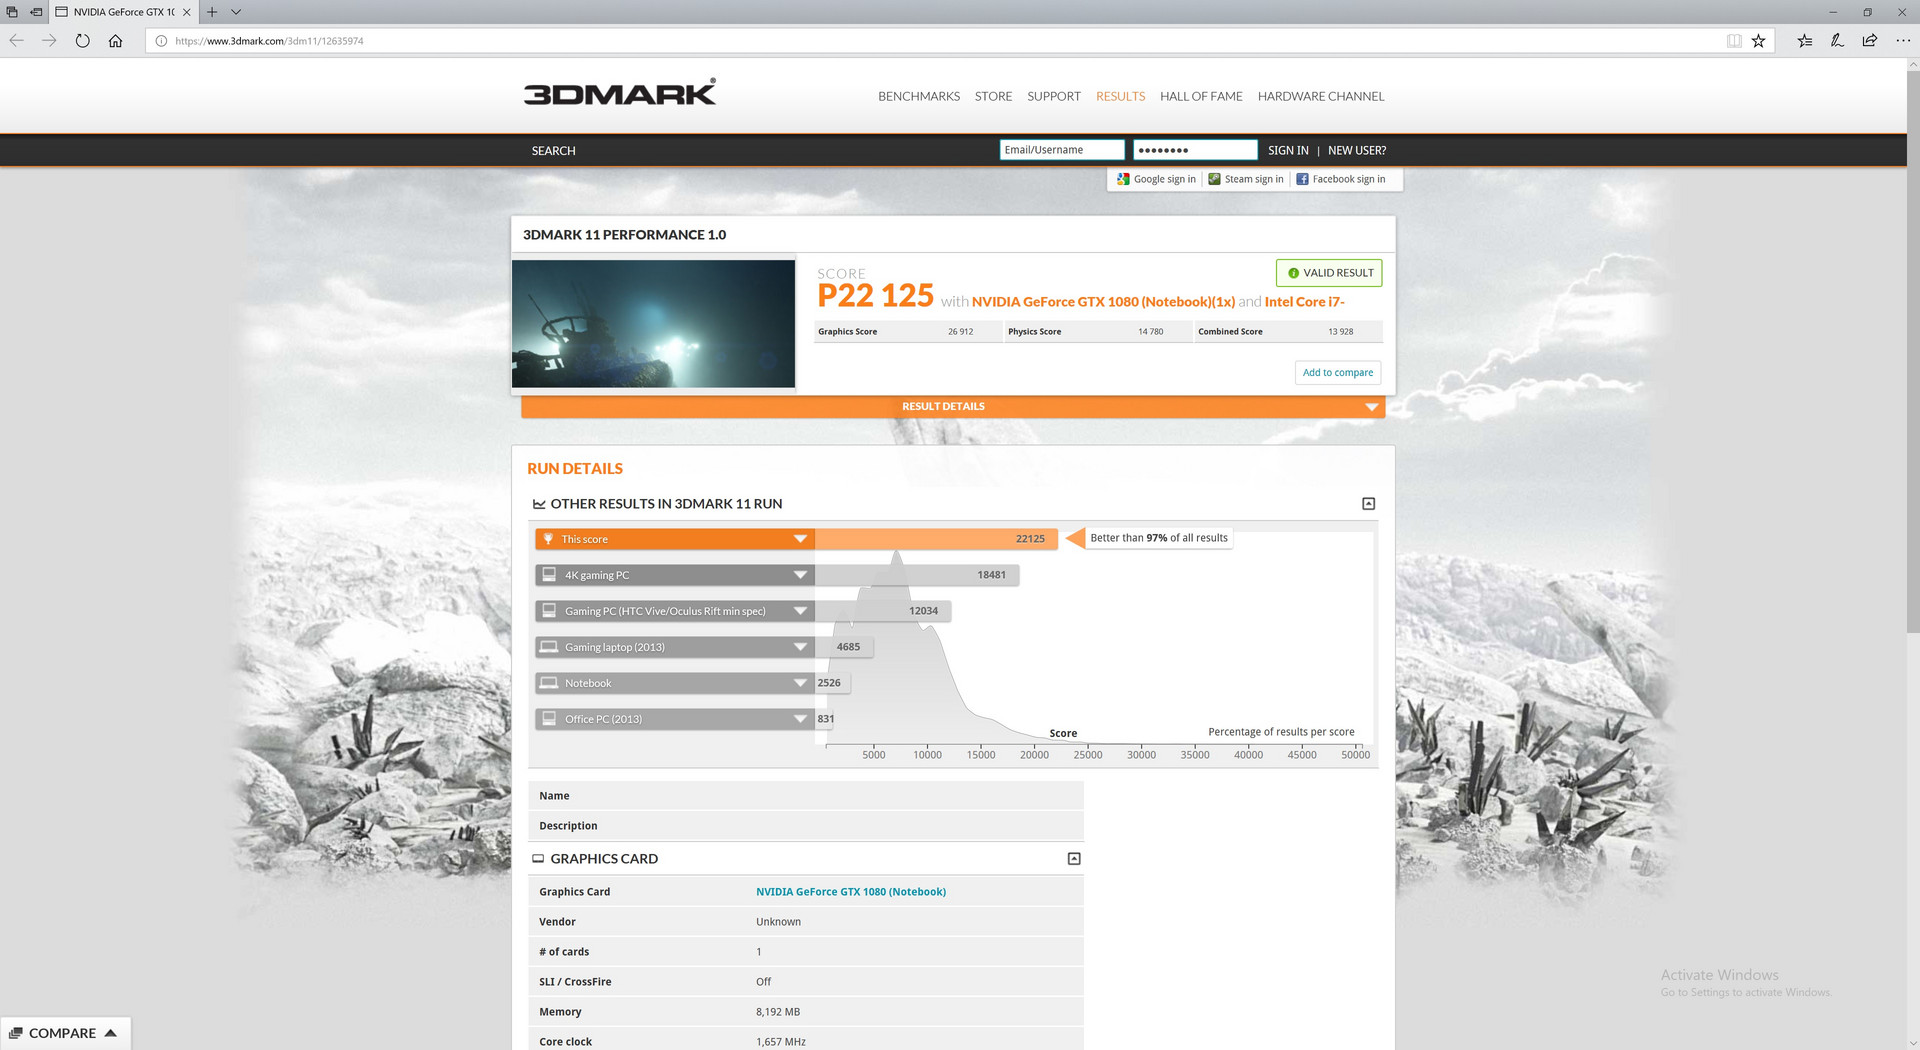The width and height of the screenshot is (1920, 1050).
Task: Click the benchmark scene thumbnail
Action: pos(653,324)
